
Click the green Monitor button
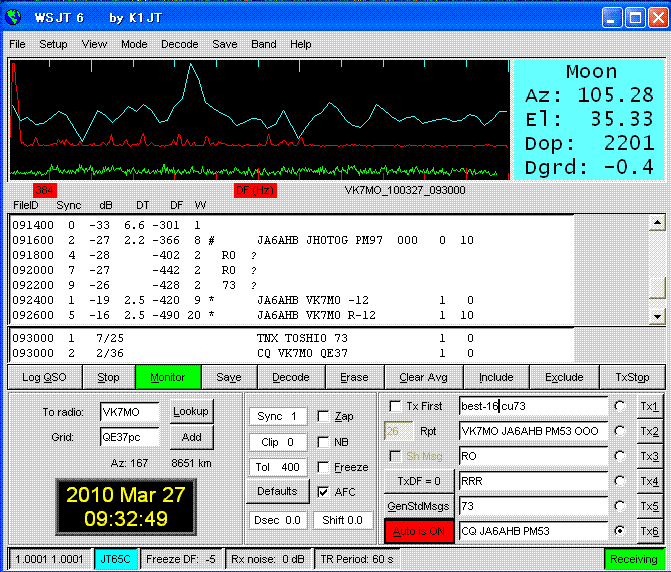pyautogui.click(x=168, y=377)
